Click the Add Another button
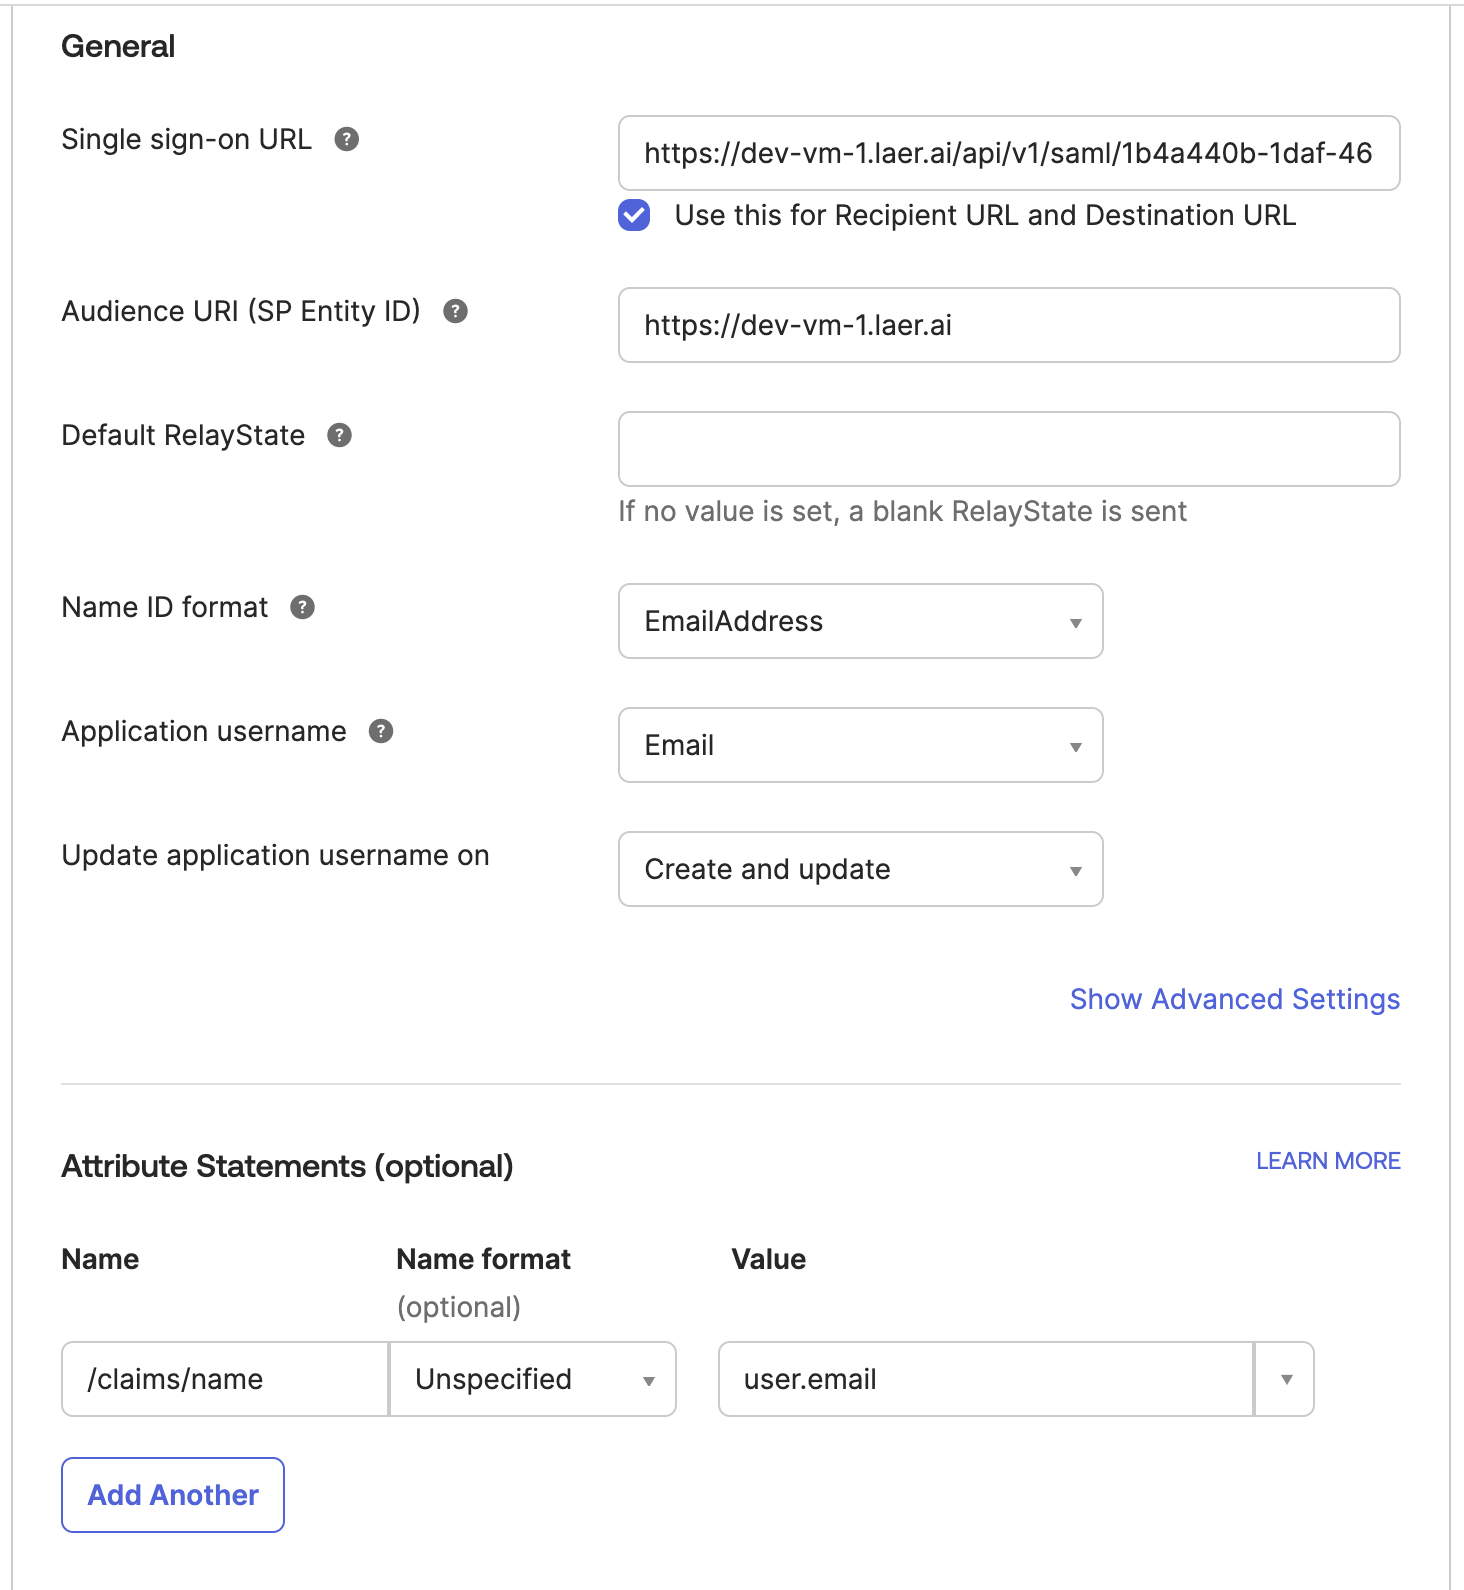1464x1590 pixels. (x=173, y=1495)
